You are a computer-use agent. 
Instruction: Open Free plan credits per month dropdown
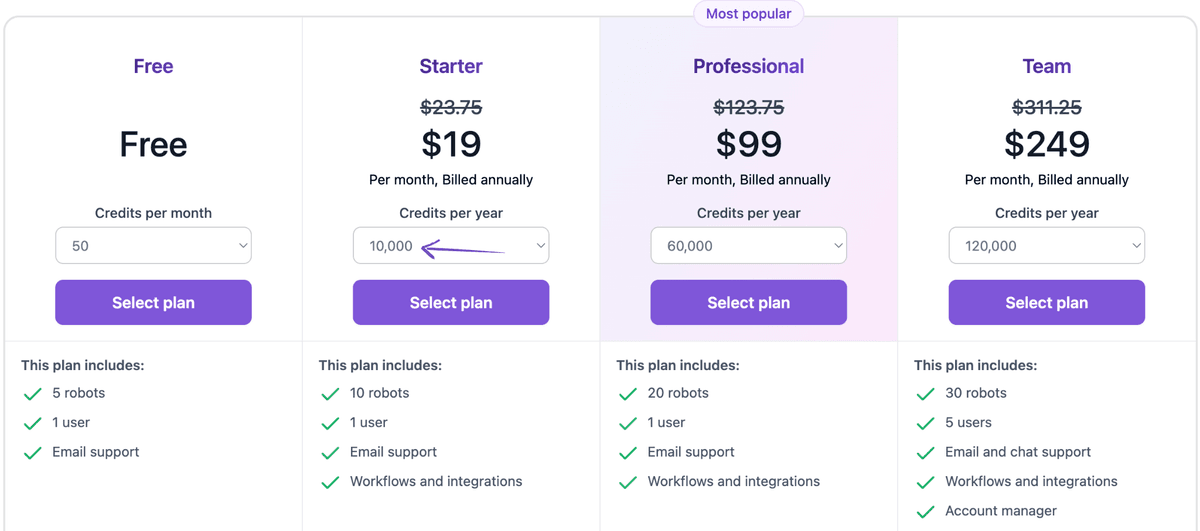pos(153,246)
